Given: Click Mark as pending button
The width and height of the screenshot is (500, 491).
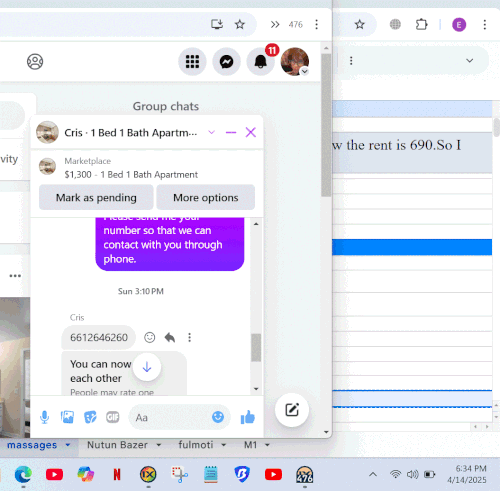Looking at the screenshot, I should tap(96, 197).
